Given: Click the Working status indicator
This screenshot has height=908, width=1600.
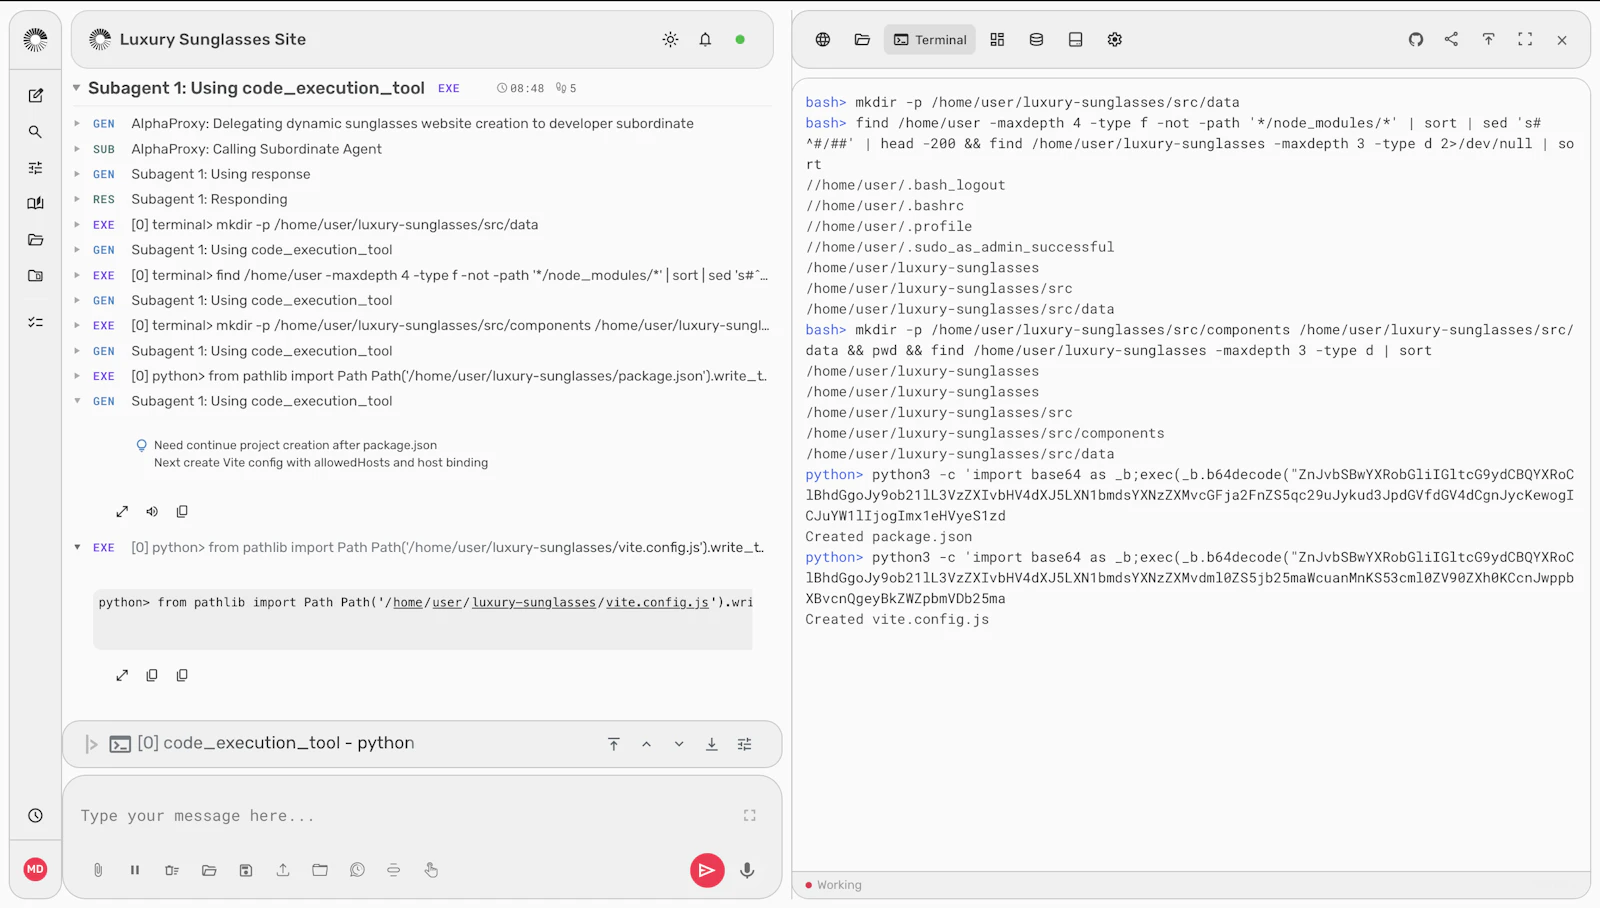Looking at the screenshot, I should [833, 885].
